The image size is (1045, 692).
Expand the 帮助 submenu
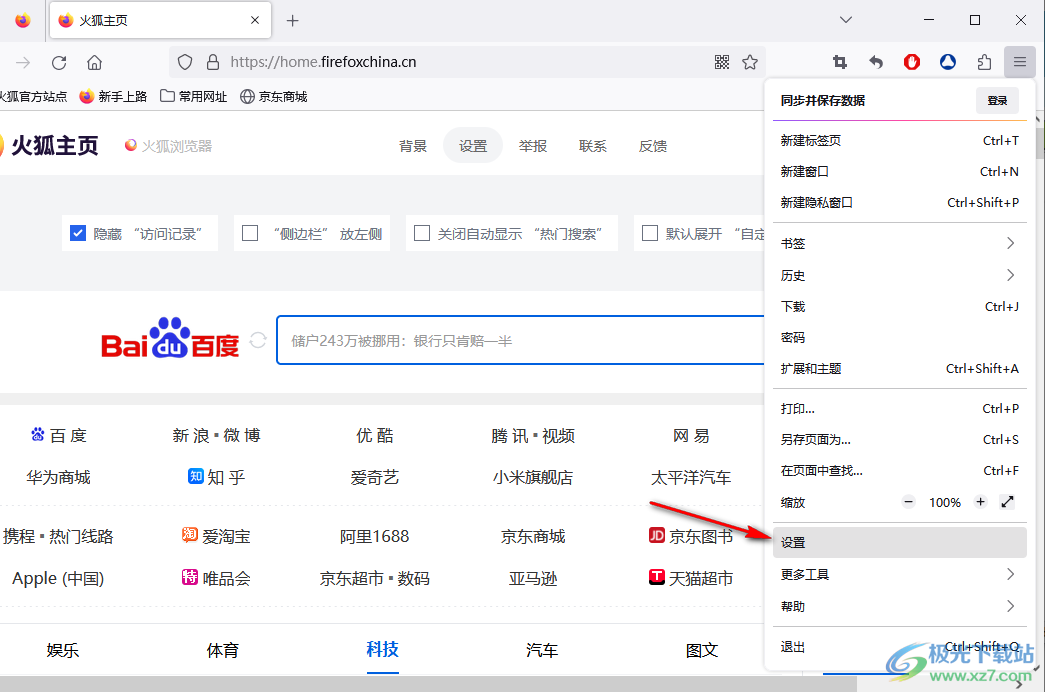(x=899, y=606)
